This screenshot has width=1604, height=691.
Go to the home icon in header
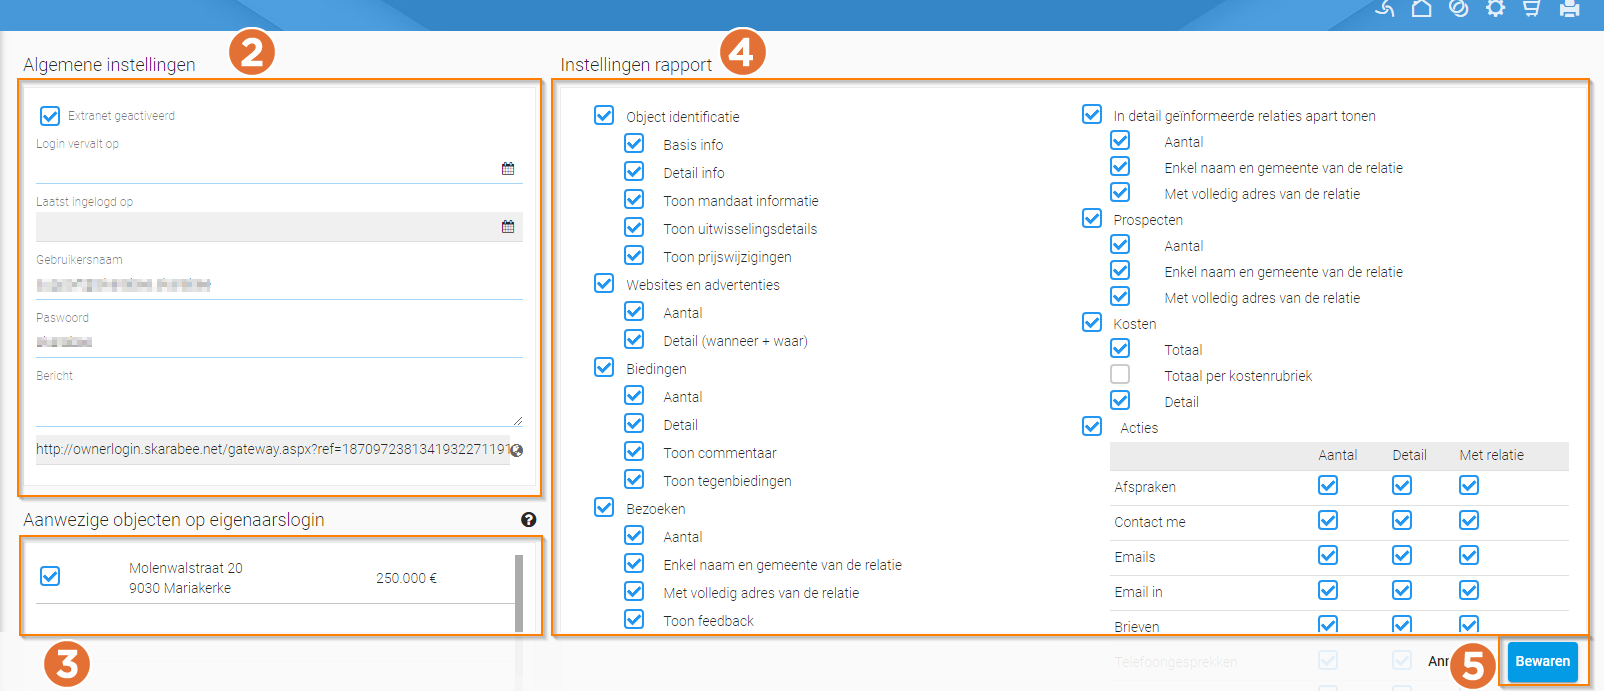1421,9
